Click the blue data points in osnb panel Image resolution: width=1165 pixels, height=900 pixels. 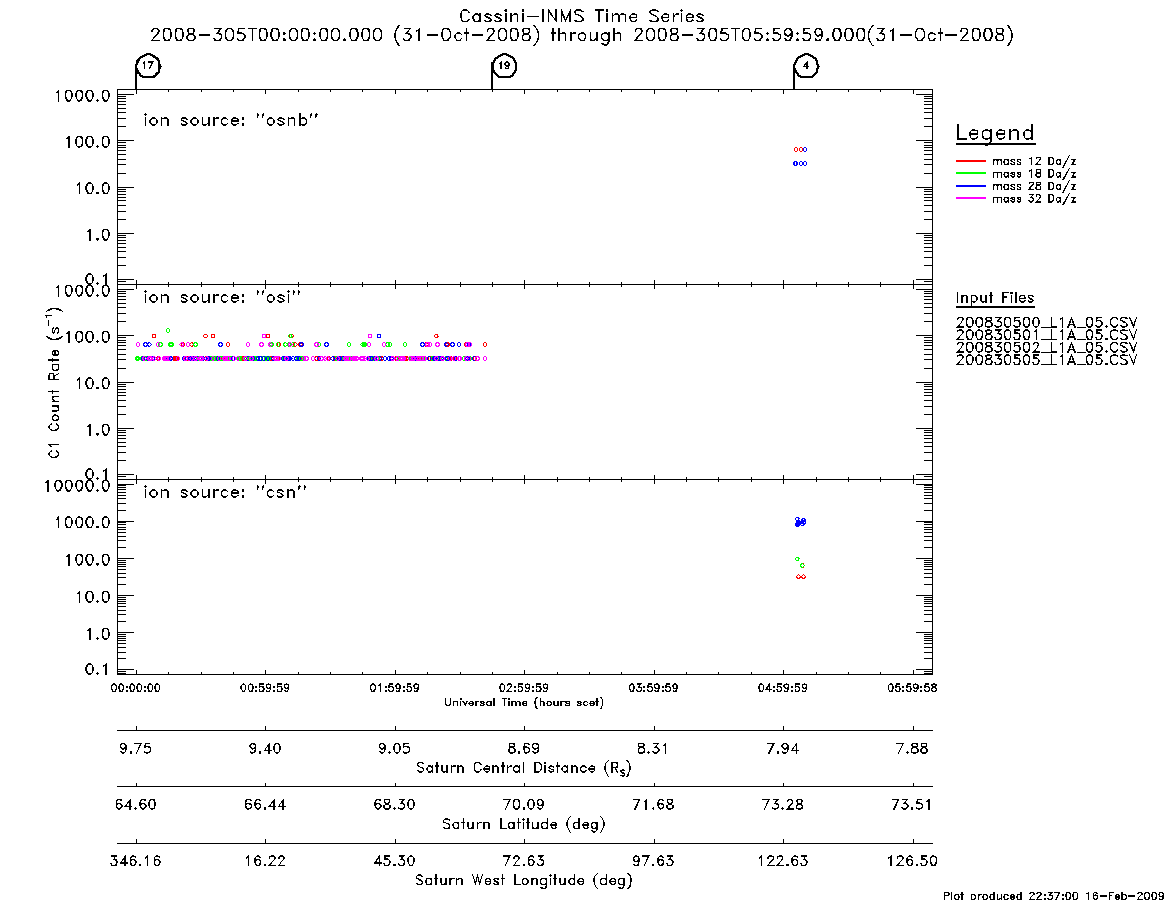click(799, 164)
